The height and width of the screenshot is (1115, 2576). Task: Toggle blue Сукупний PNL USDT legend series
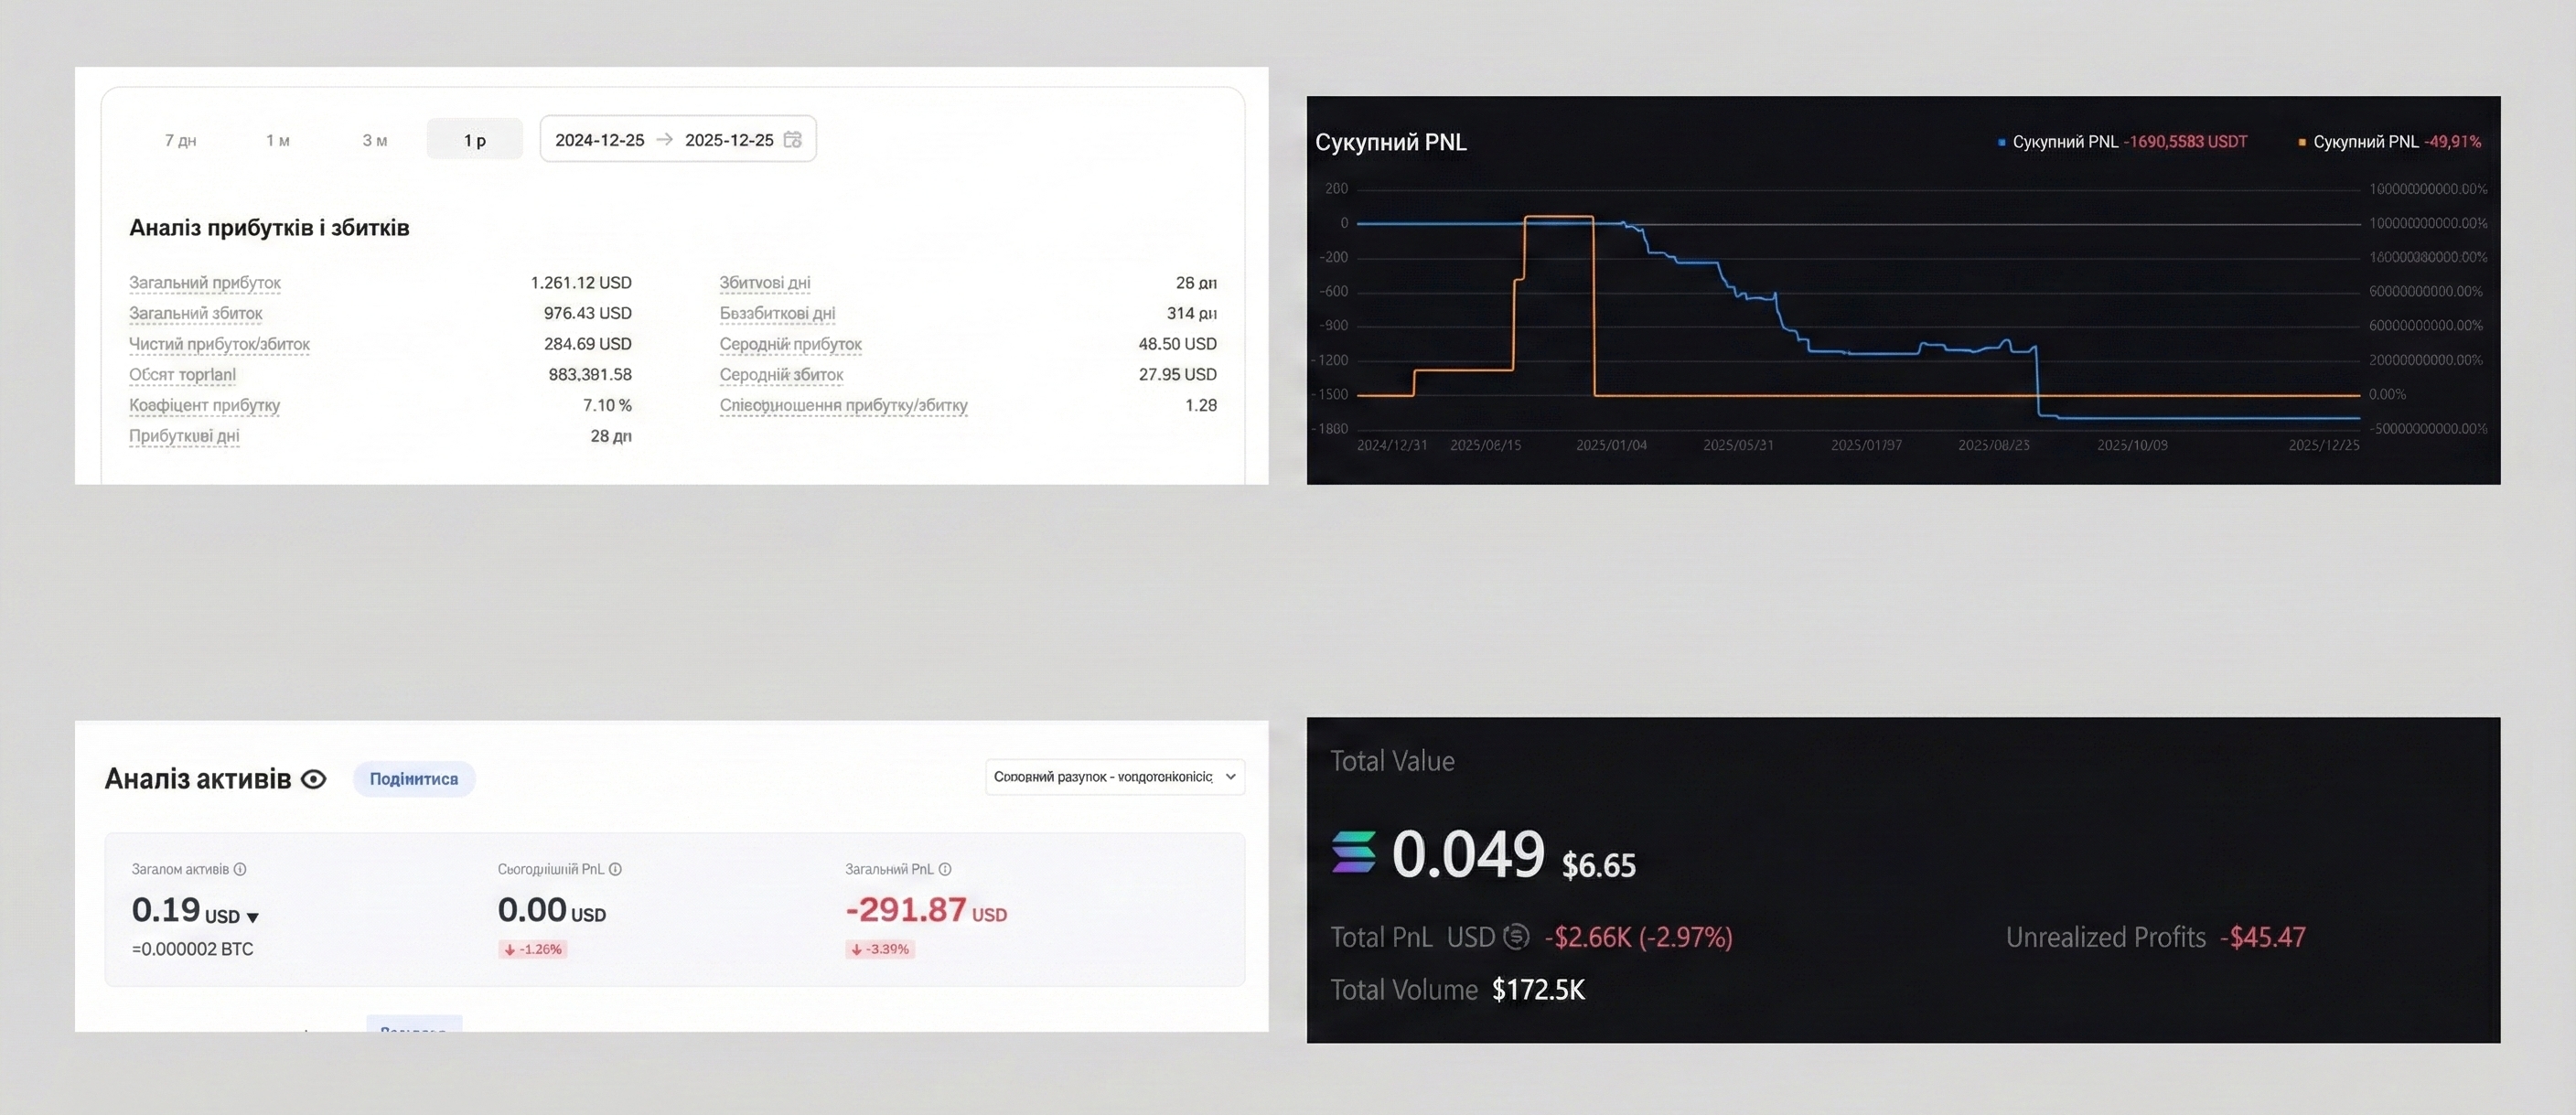click(2065, 142)
